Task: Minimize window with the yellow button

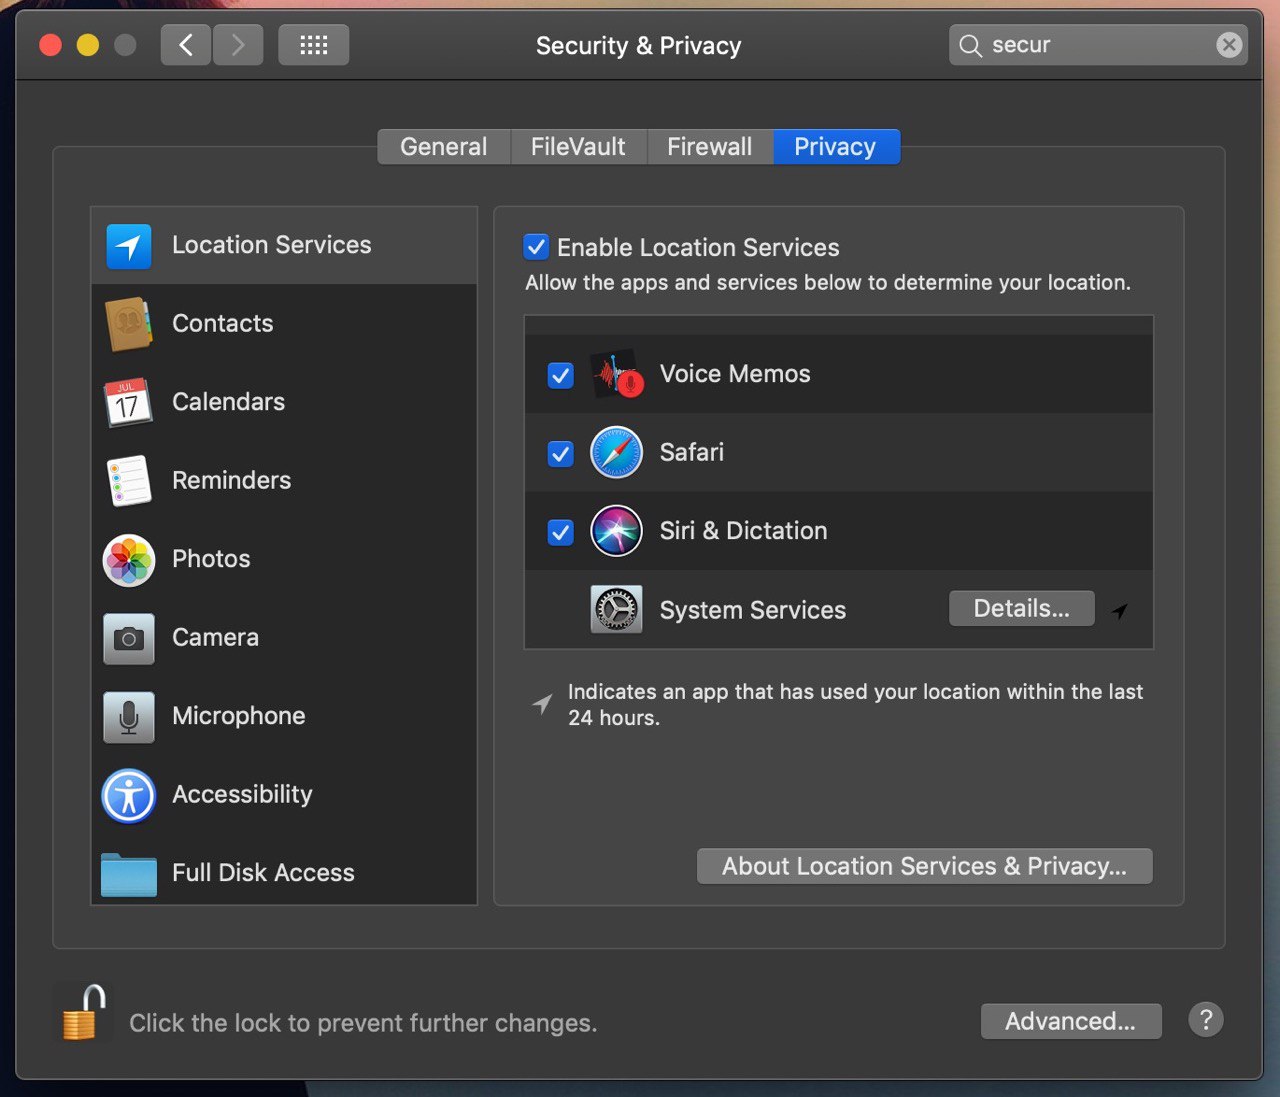Action: [88, 45]
